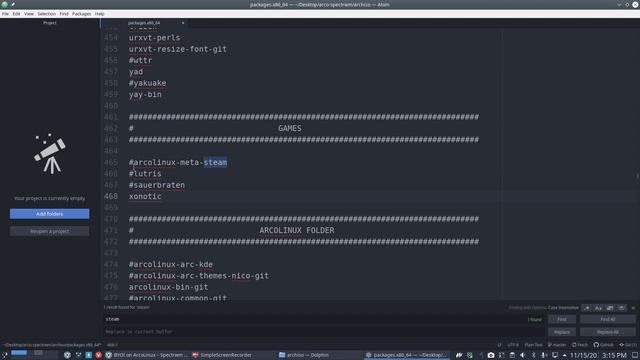The width and height of the screenshot is (640, 360).
Task: Open the clipboard tray icon
Action: tap(512, 355)
